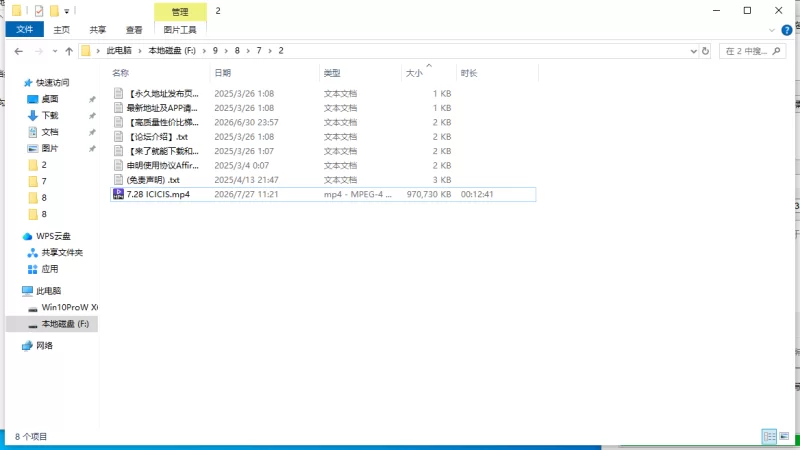The width and height of the screenshot is (800, 450).
Task: Open the 文件 menu tab
Action: pyautogui.click(x=24, y=30)
